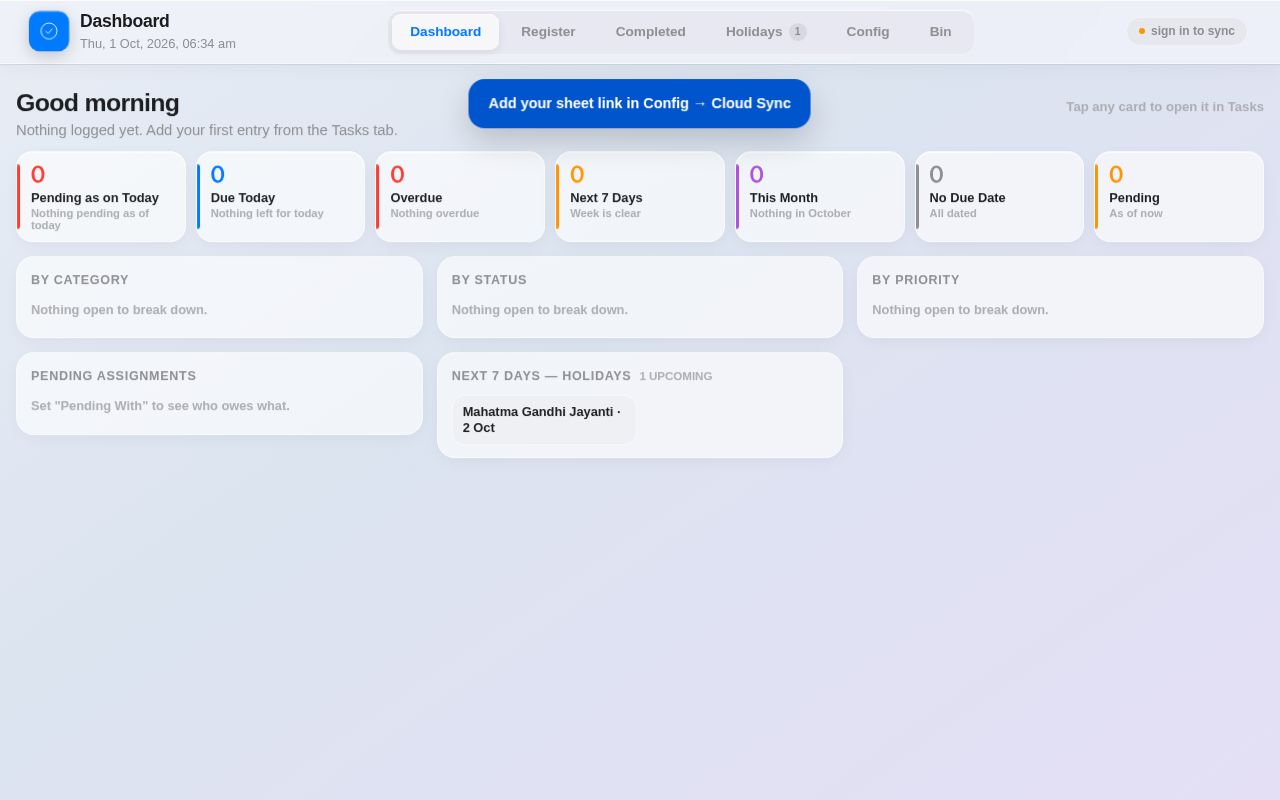Open the No Due Date card
Image resolution: width=1280 pixels, height=800 pixels.
(x=999, y=197)
